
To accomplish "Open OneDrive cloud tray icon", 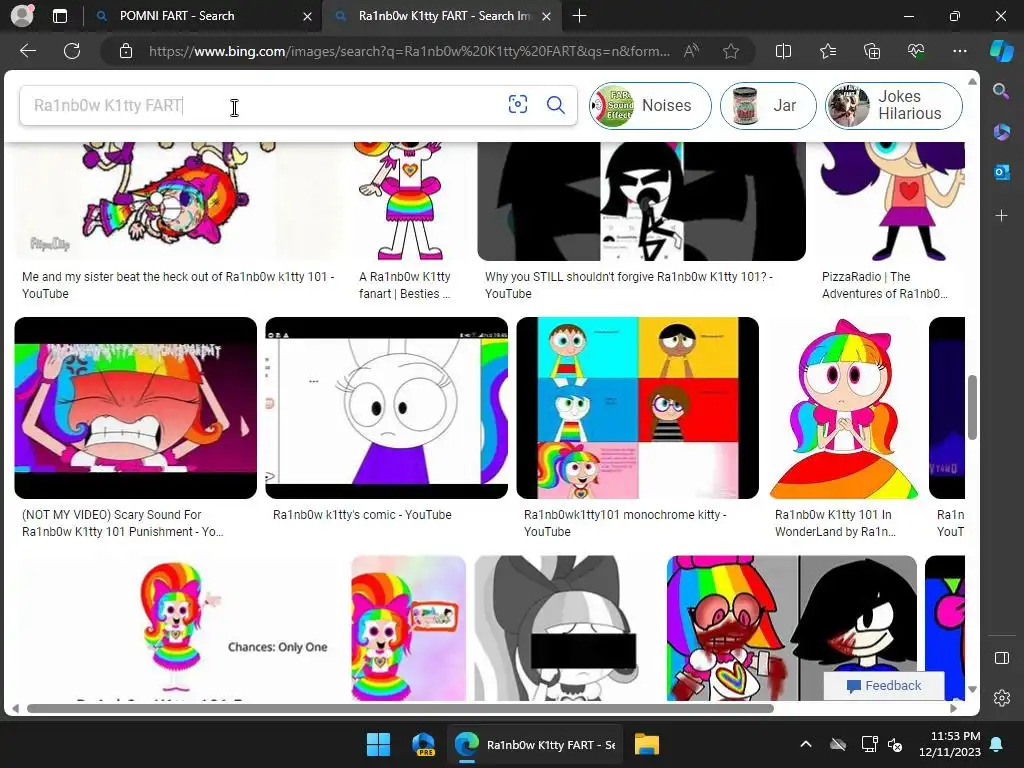I will coord(838,744).
